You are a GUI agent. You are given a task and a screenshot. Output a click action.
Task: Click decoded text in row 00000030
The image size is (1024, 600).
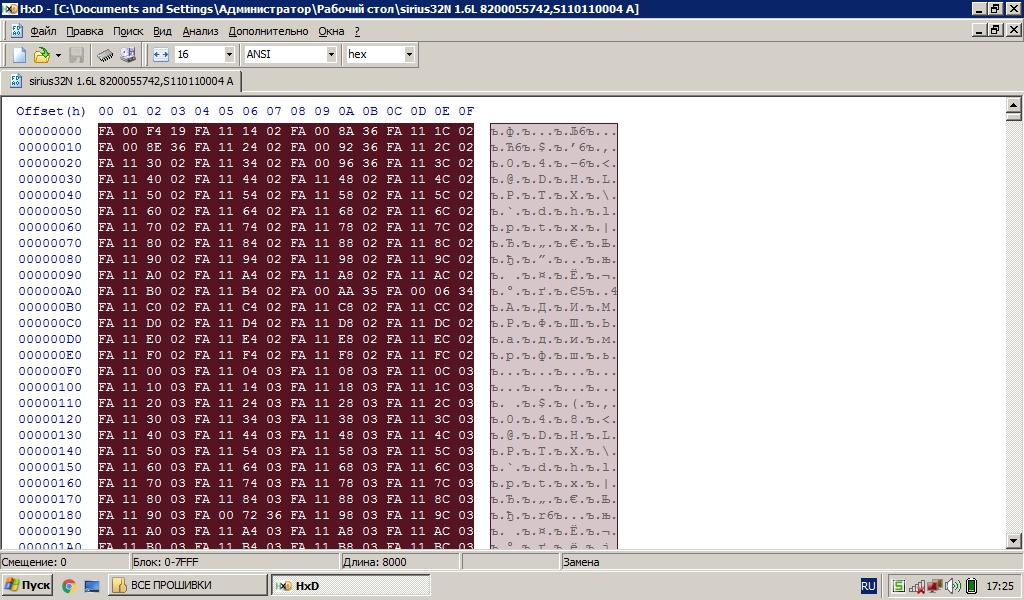click(x=554, y=179)
